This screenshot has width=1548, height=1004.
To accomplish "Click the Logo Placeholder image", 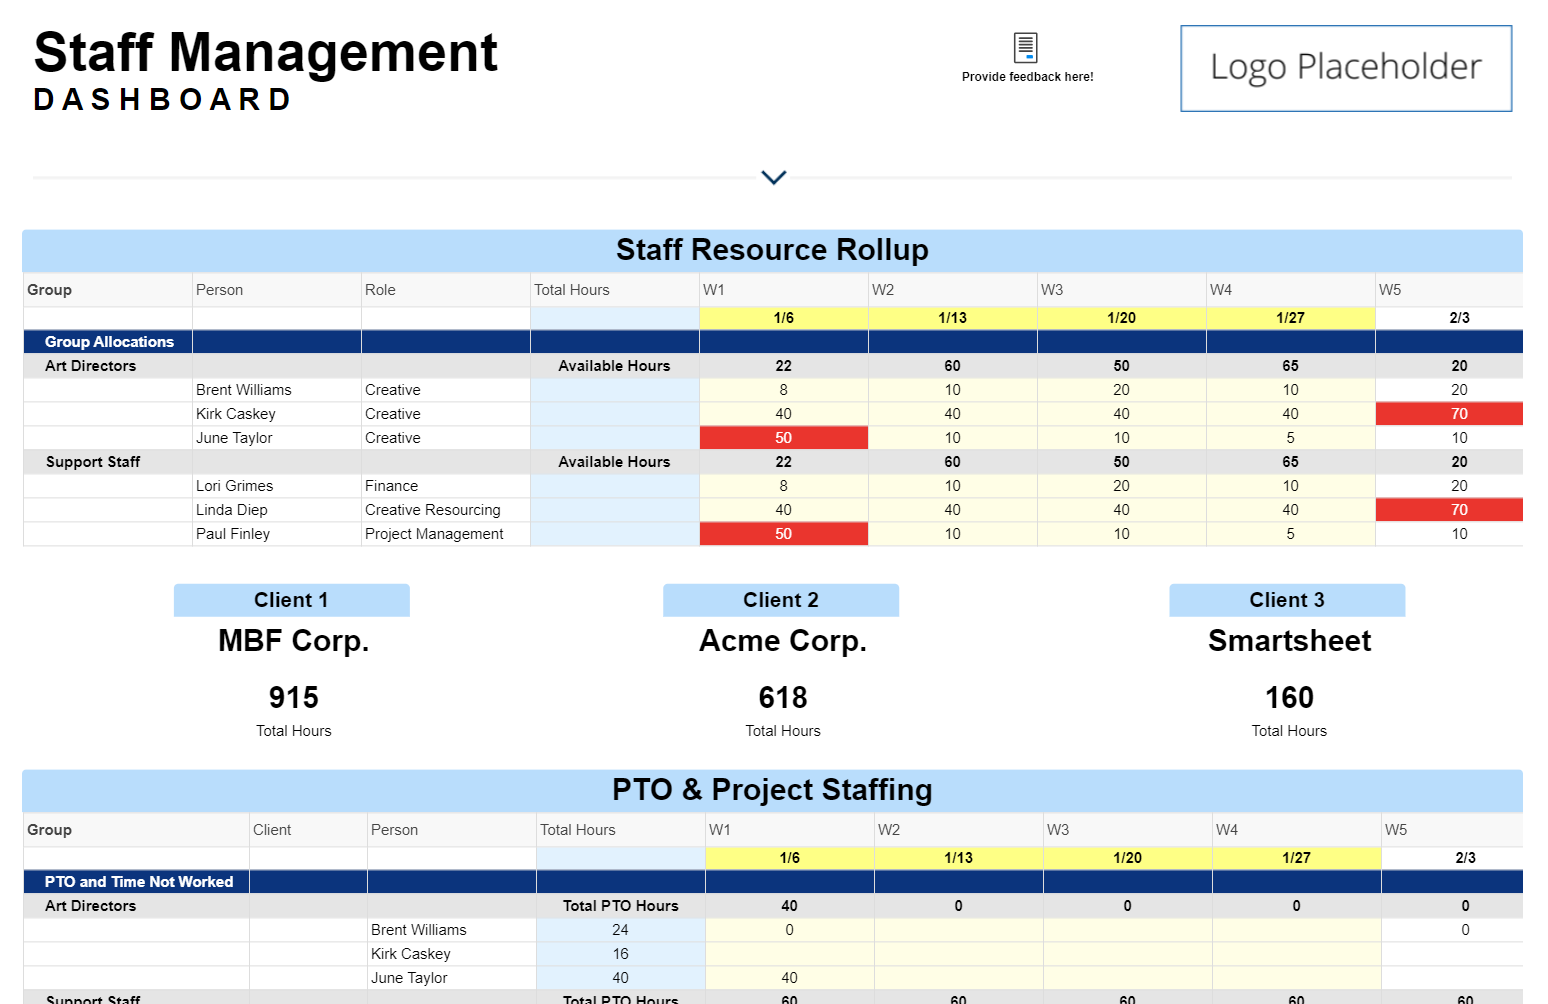I will (x=1345, y=68).
